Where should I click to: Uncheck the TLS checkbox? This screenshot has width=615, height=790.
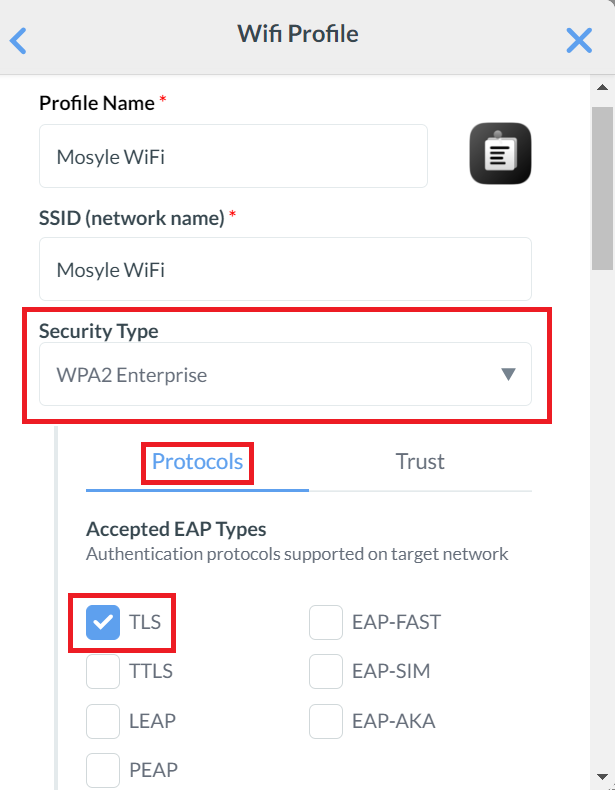tap(103, 622)
